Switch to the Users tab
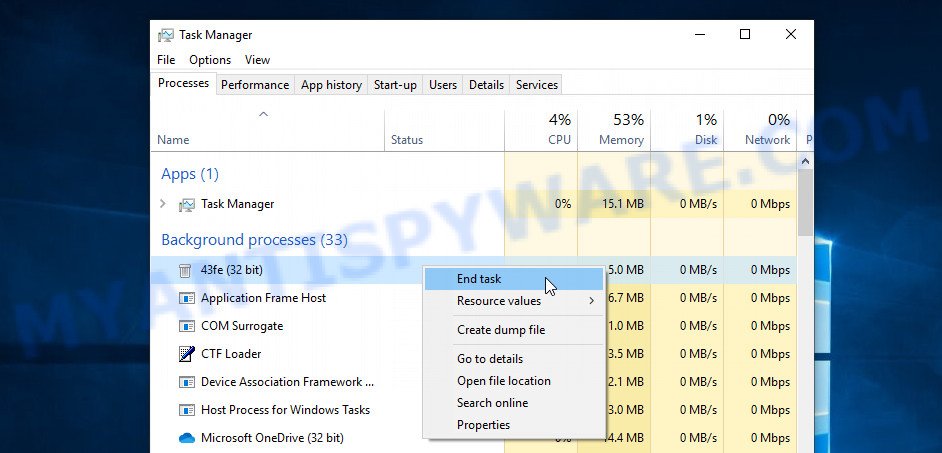The width and height of the screenshot is (942, 453). tap(443, 85)
